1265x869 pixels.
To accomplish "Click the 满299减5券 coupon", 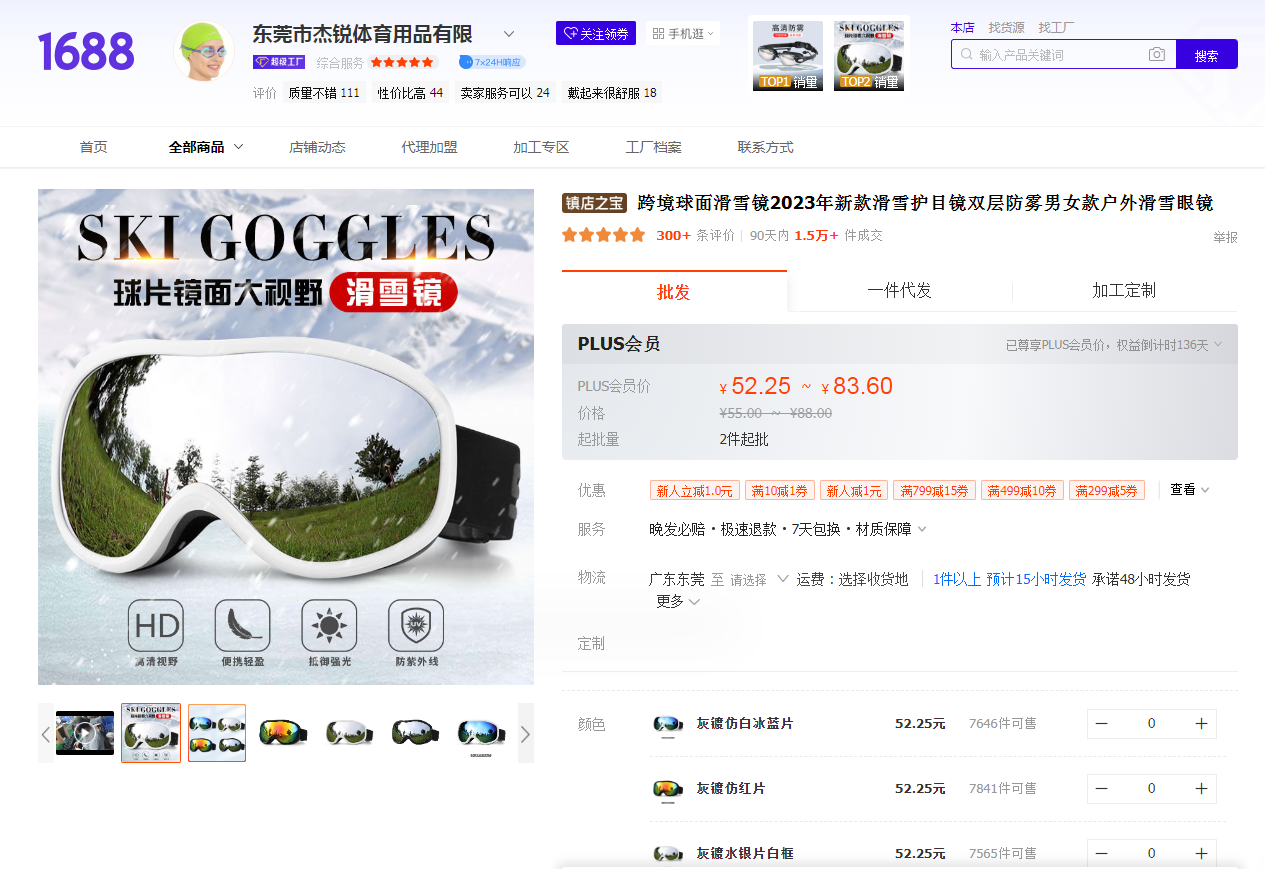I will click(1107, 491).
